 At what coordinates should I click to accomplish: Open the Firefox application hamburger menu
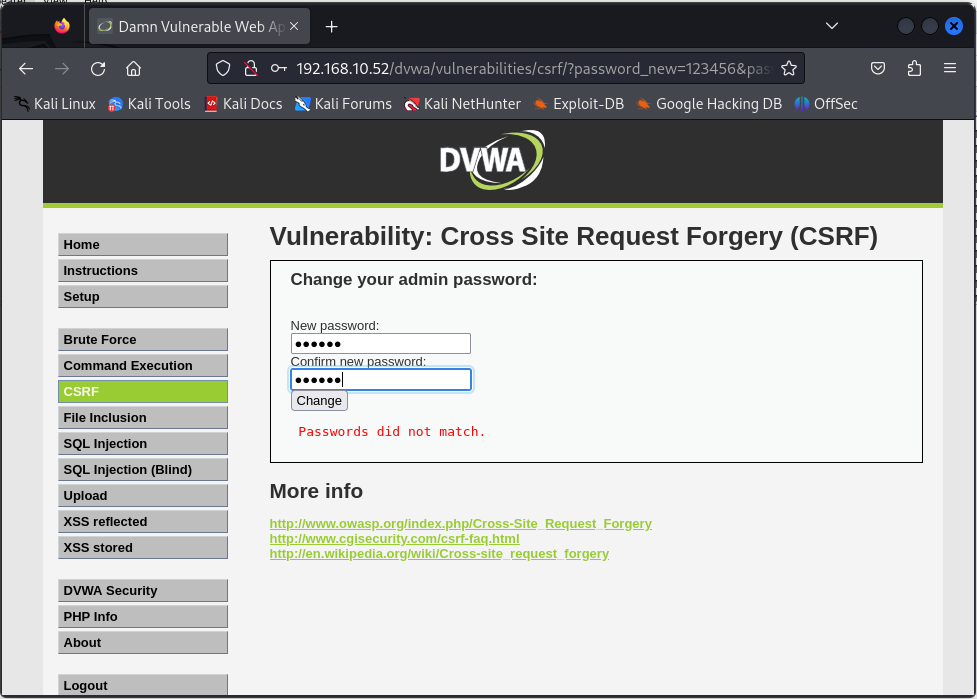(950, 68)
